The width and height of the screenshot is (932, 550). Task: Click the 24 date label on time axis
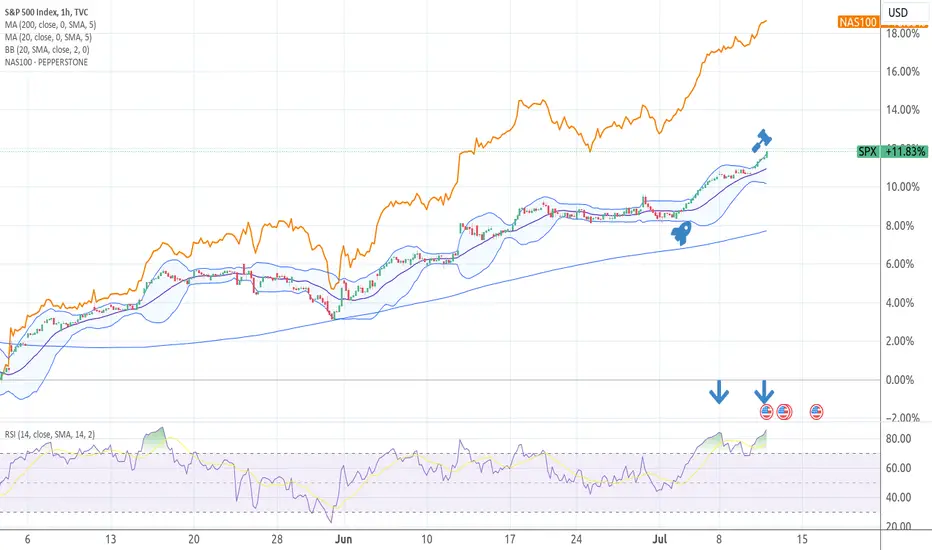pos(576,539)
